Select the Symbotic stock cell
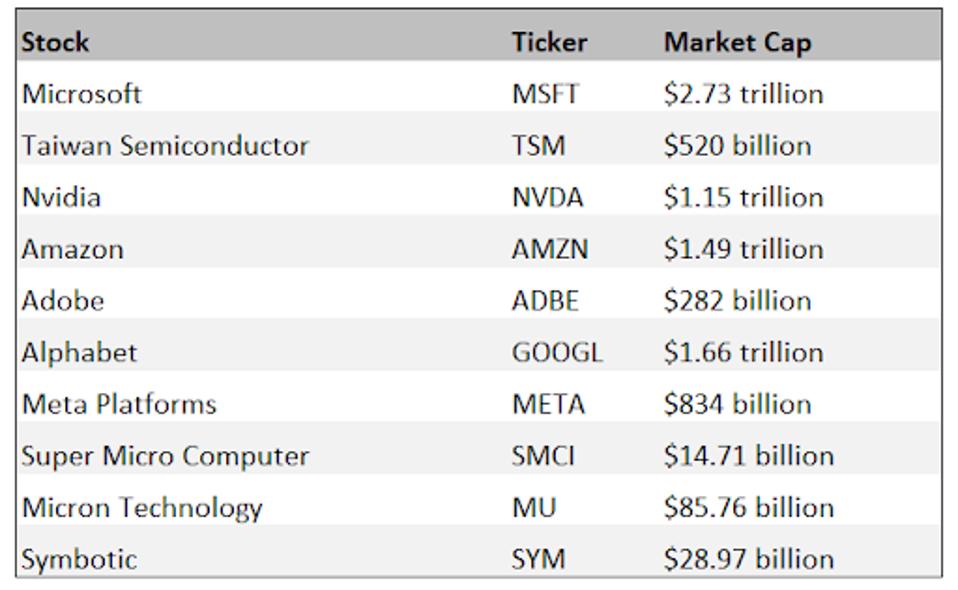 [79, 559]
